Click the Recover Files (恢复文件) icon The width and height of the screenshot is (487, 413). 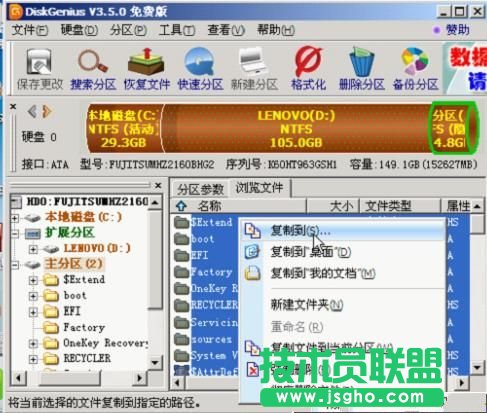pos(147,69)
